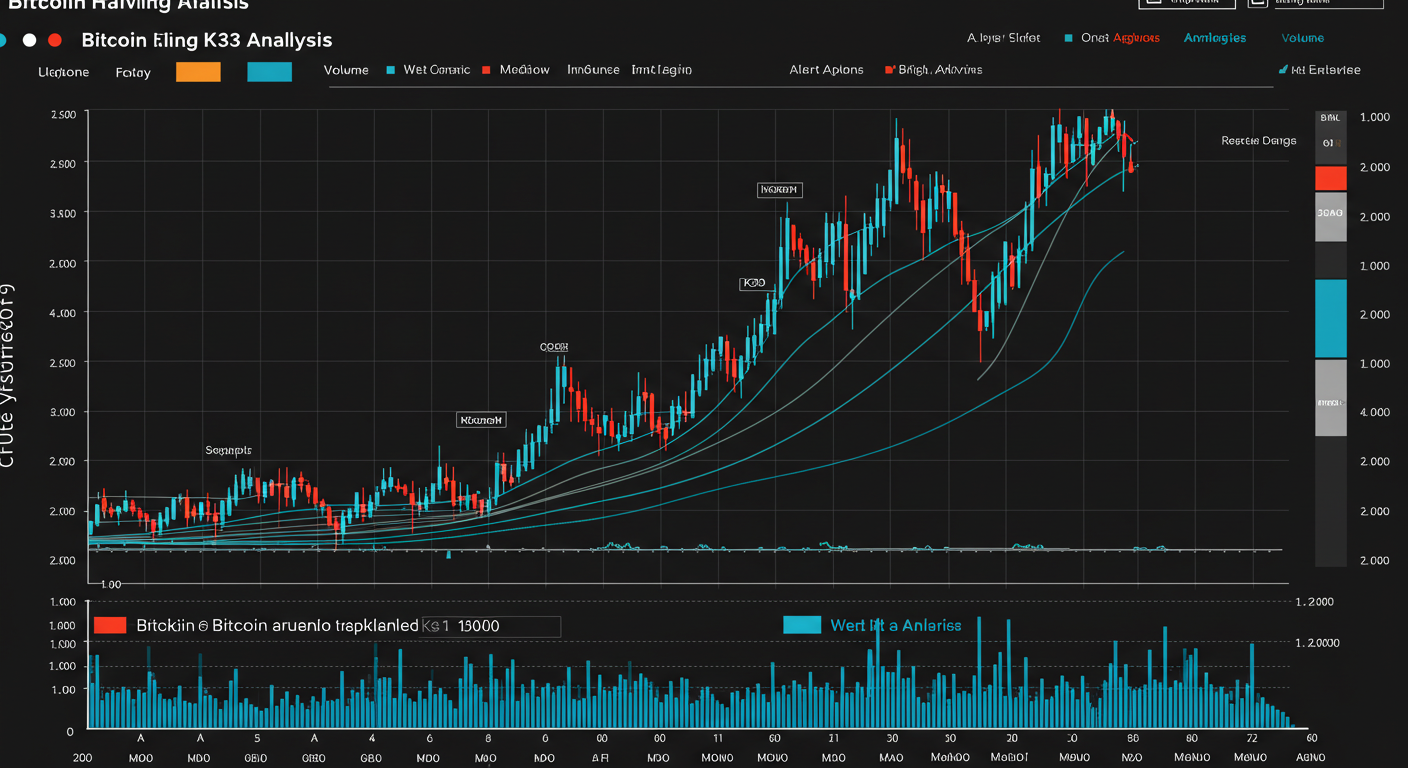The image size is (1408, 768).
Task: Click the 'BNL' cell atop the right sidebar
Action: coord(1330,118)
